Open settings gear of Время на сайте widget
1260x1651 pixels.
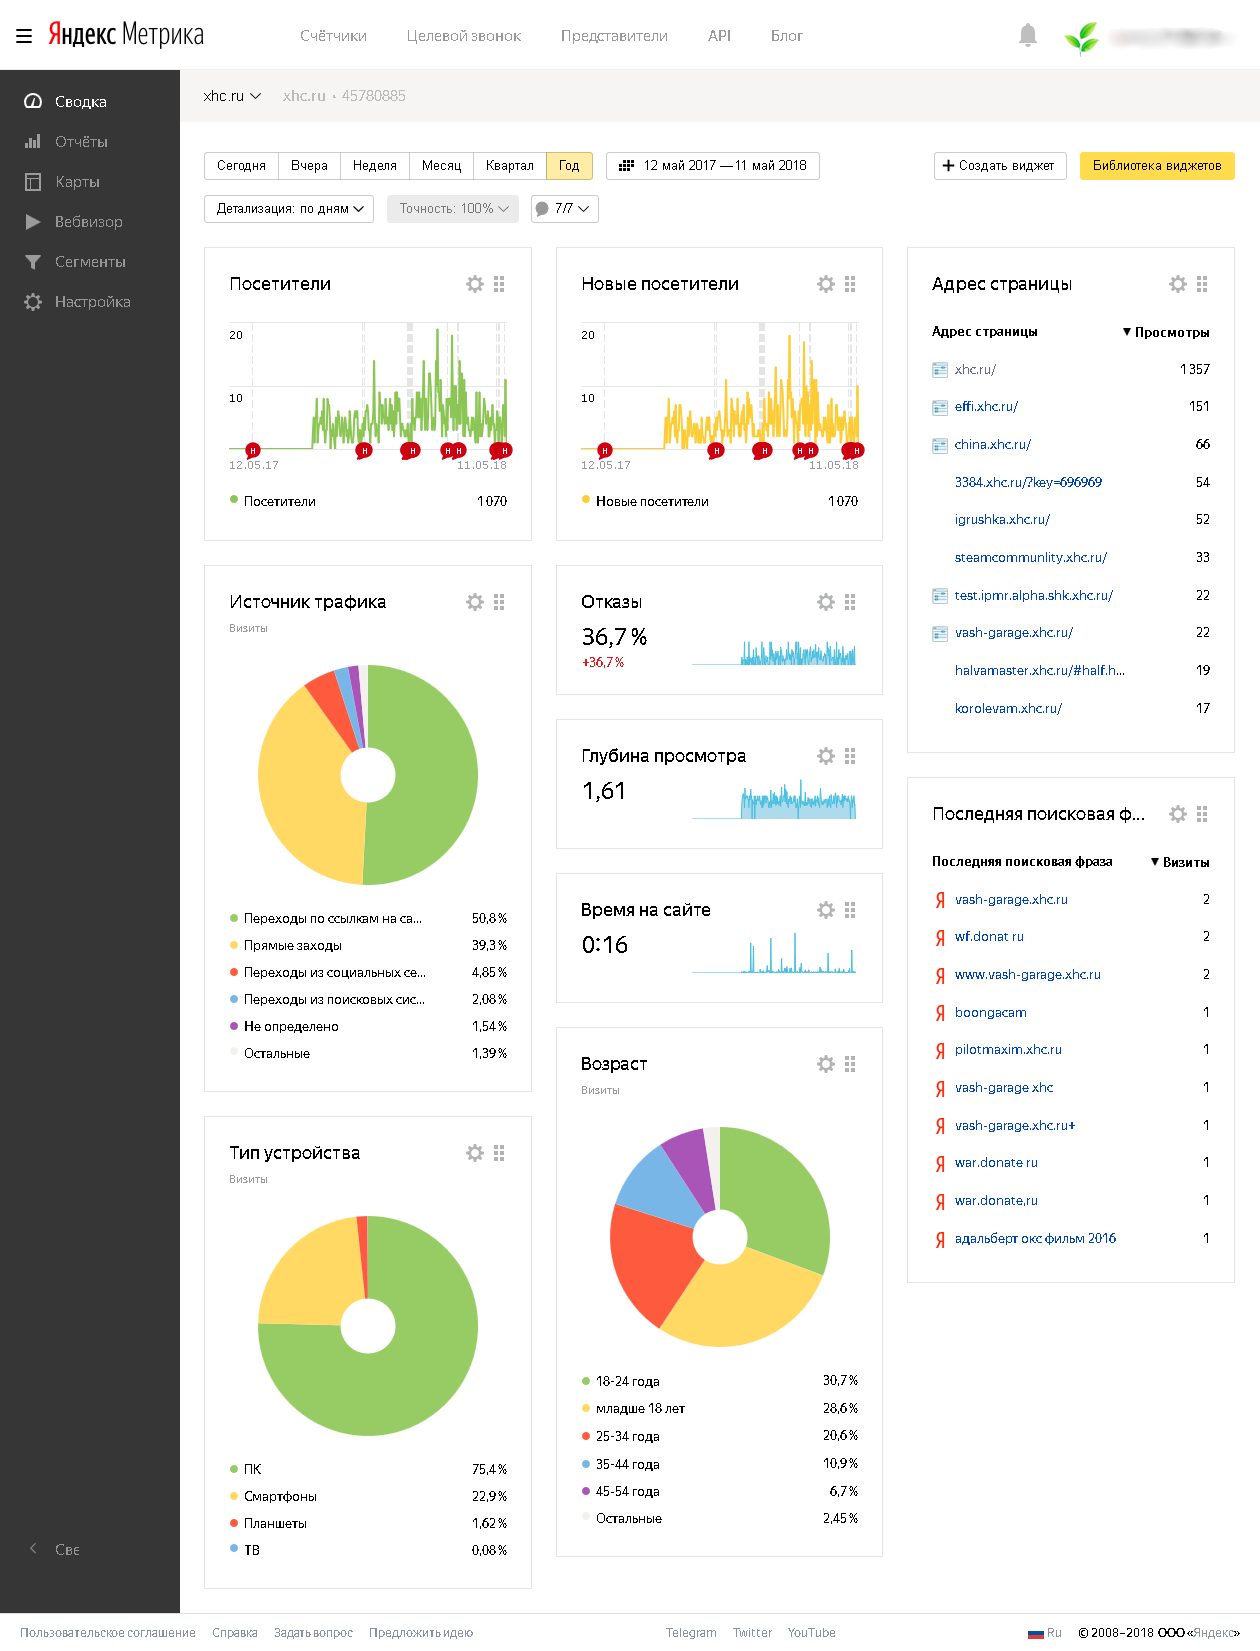click(x=826, y=910)
